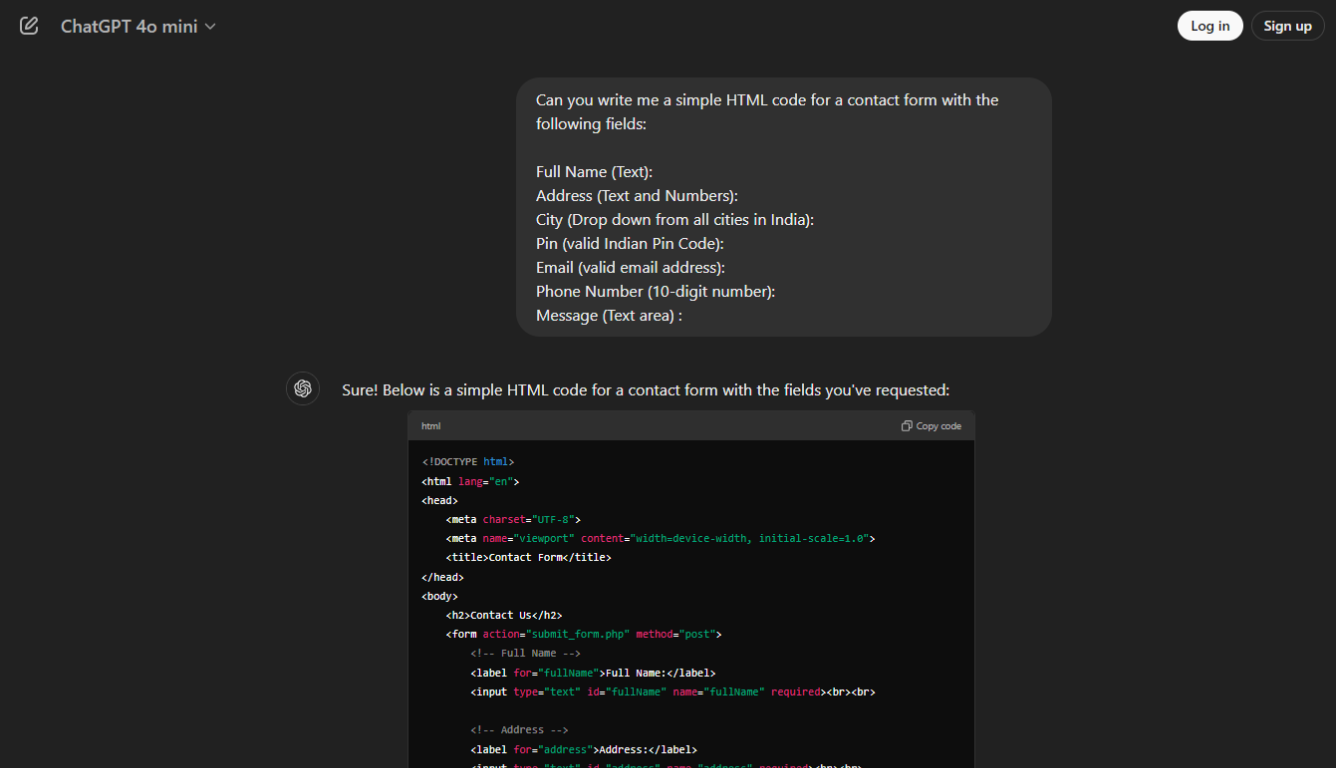Viewport: 1336px width, 768px height.
Task: Click the Copy code button
Action: [x=931, y=426]
